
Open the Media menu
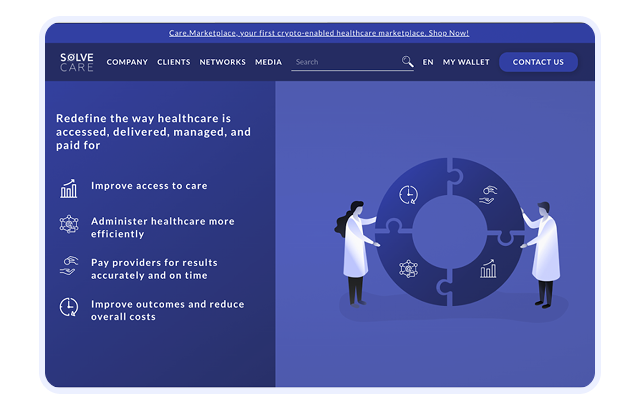pyautogui.click(x=268, y=62)
